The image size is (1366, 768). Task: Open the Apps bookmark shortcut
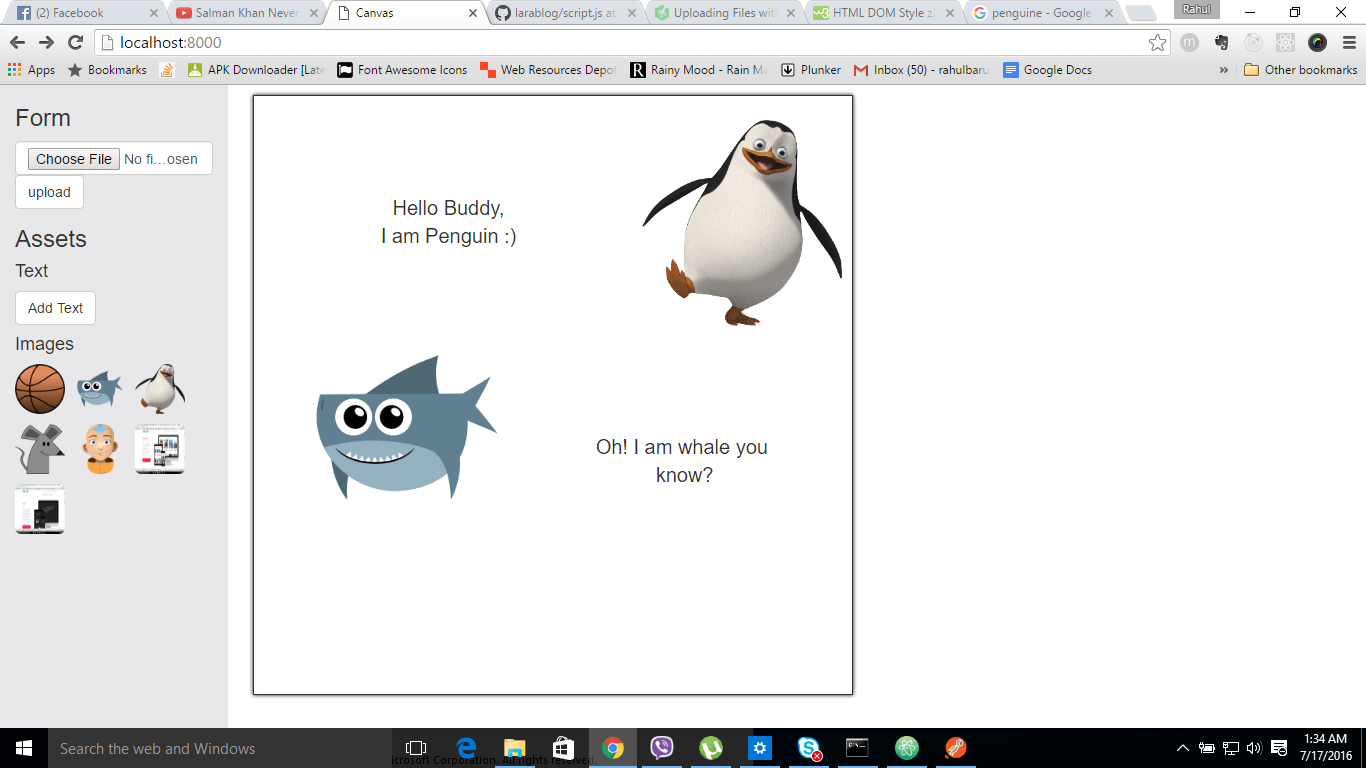(x=31, y=70)
